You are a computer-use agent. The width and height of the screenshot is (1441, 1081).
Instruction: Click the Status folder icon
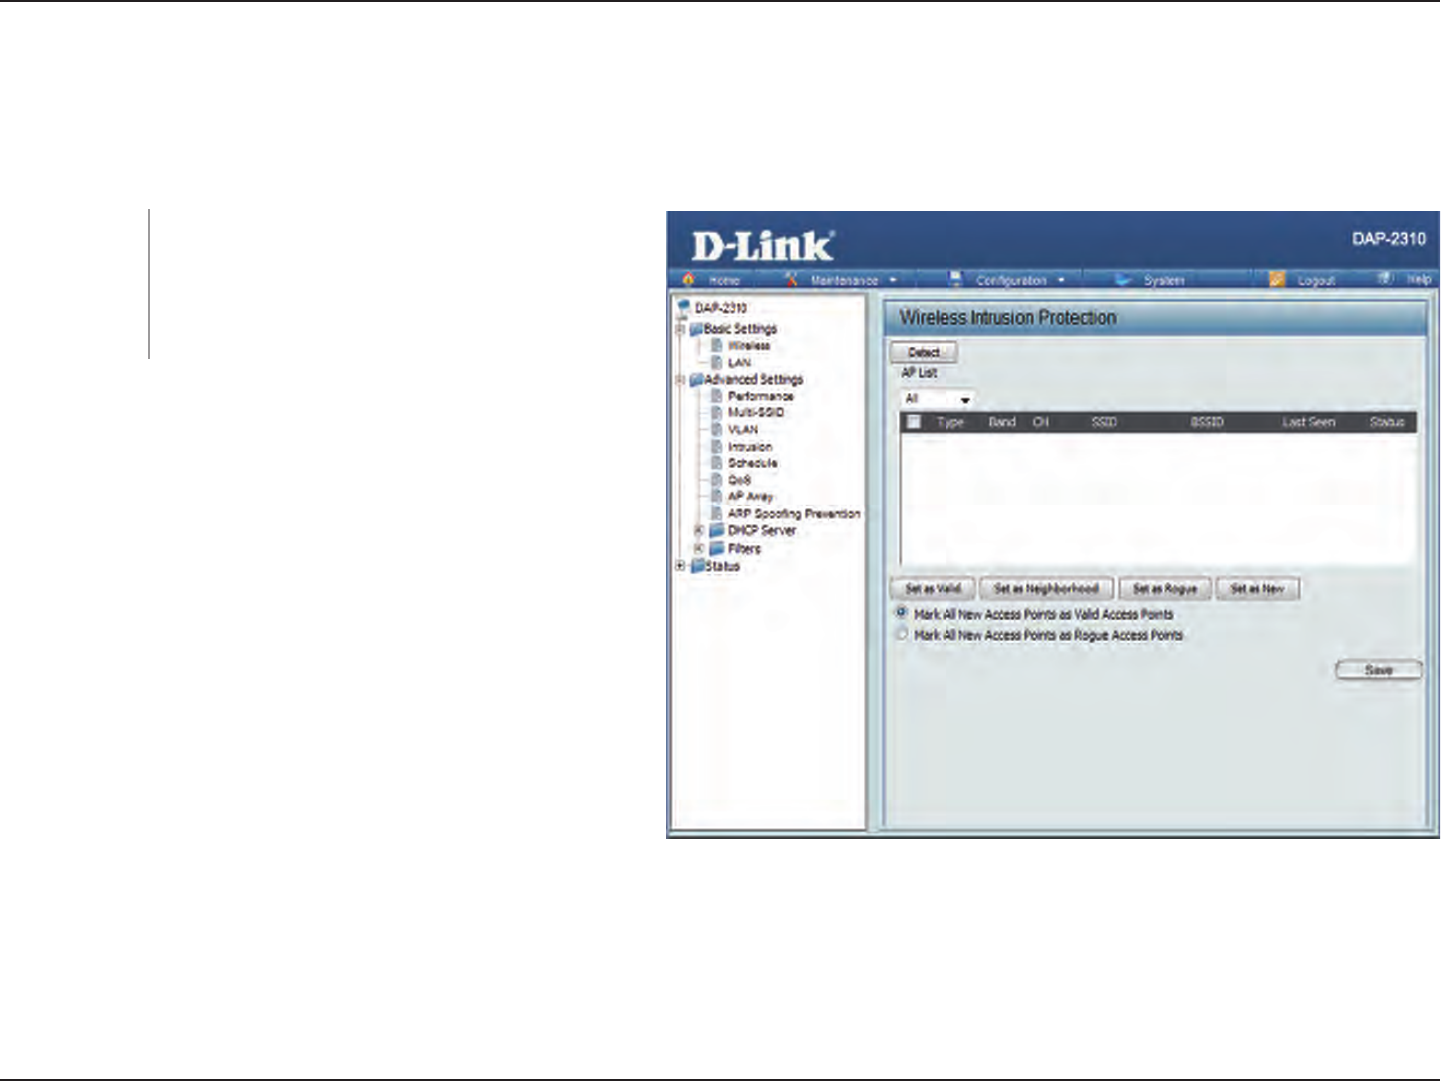point(698,566)
